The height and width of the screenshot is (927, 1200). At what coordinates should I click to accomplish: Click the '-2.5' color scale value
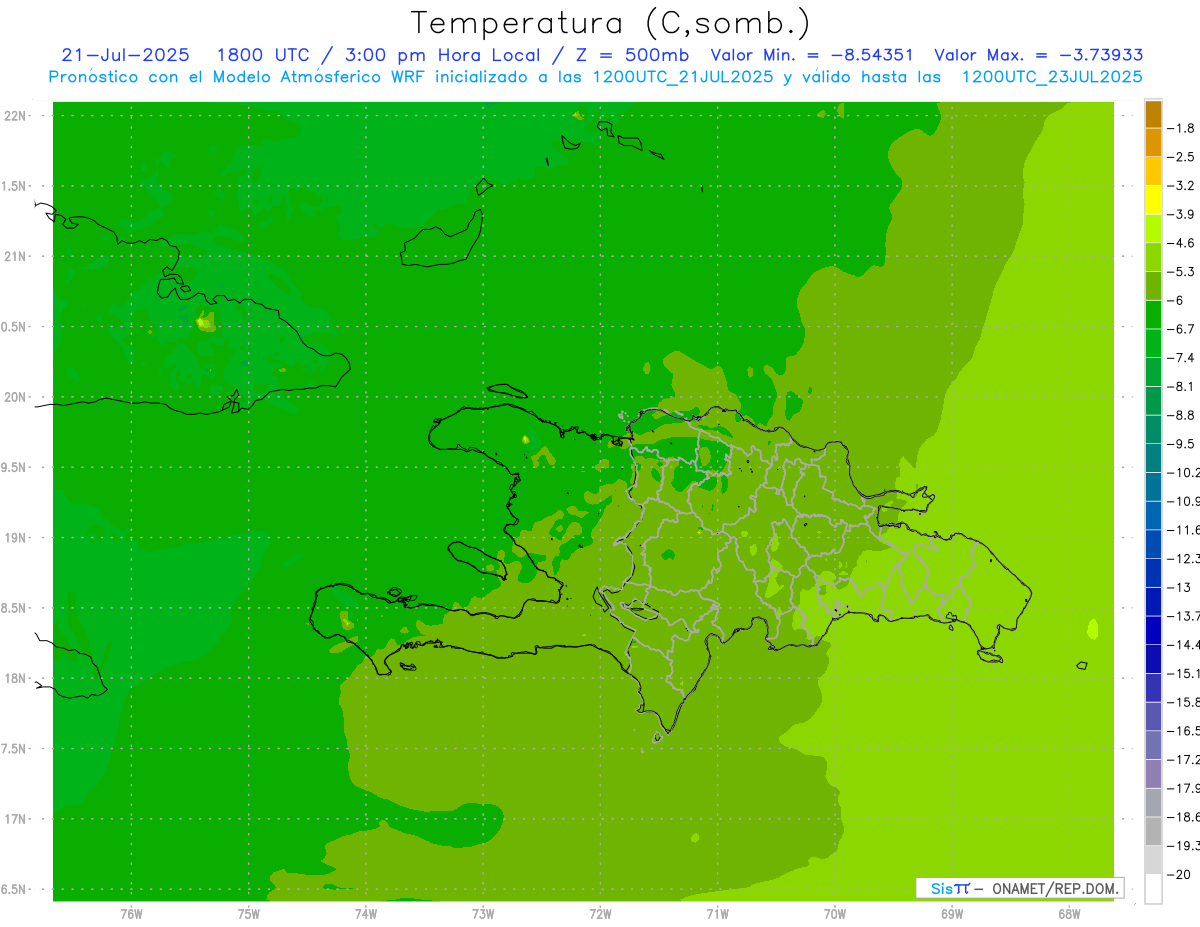1182,157
